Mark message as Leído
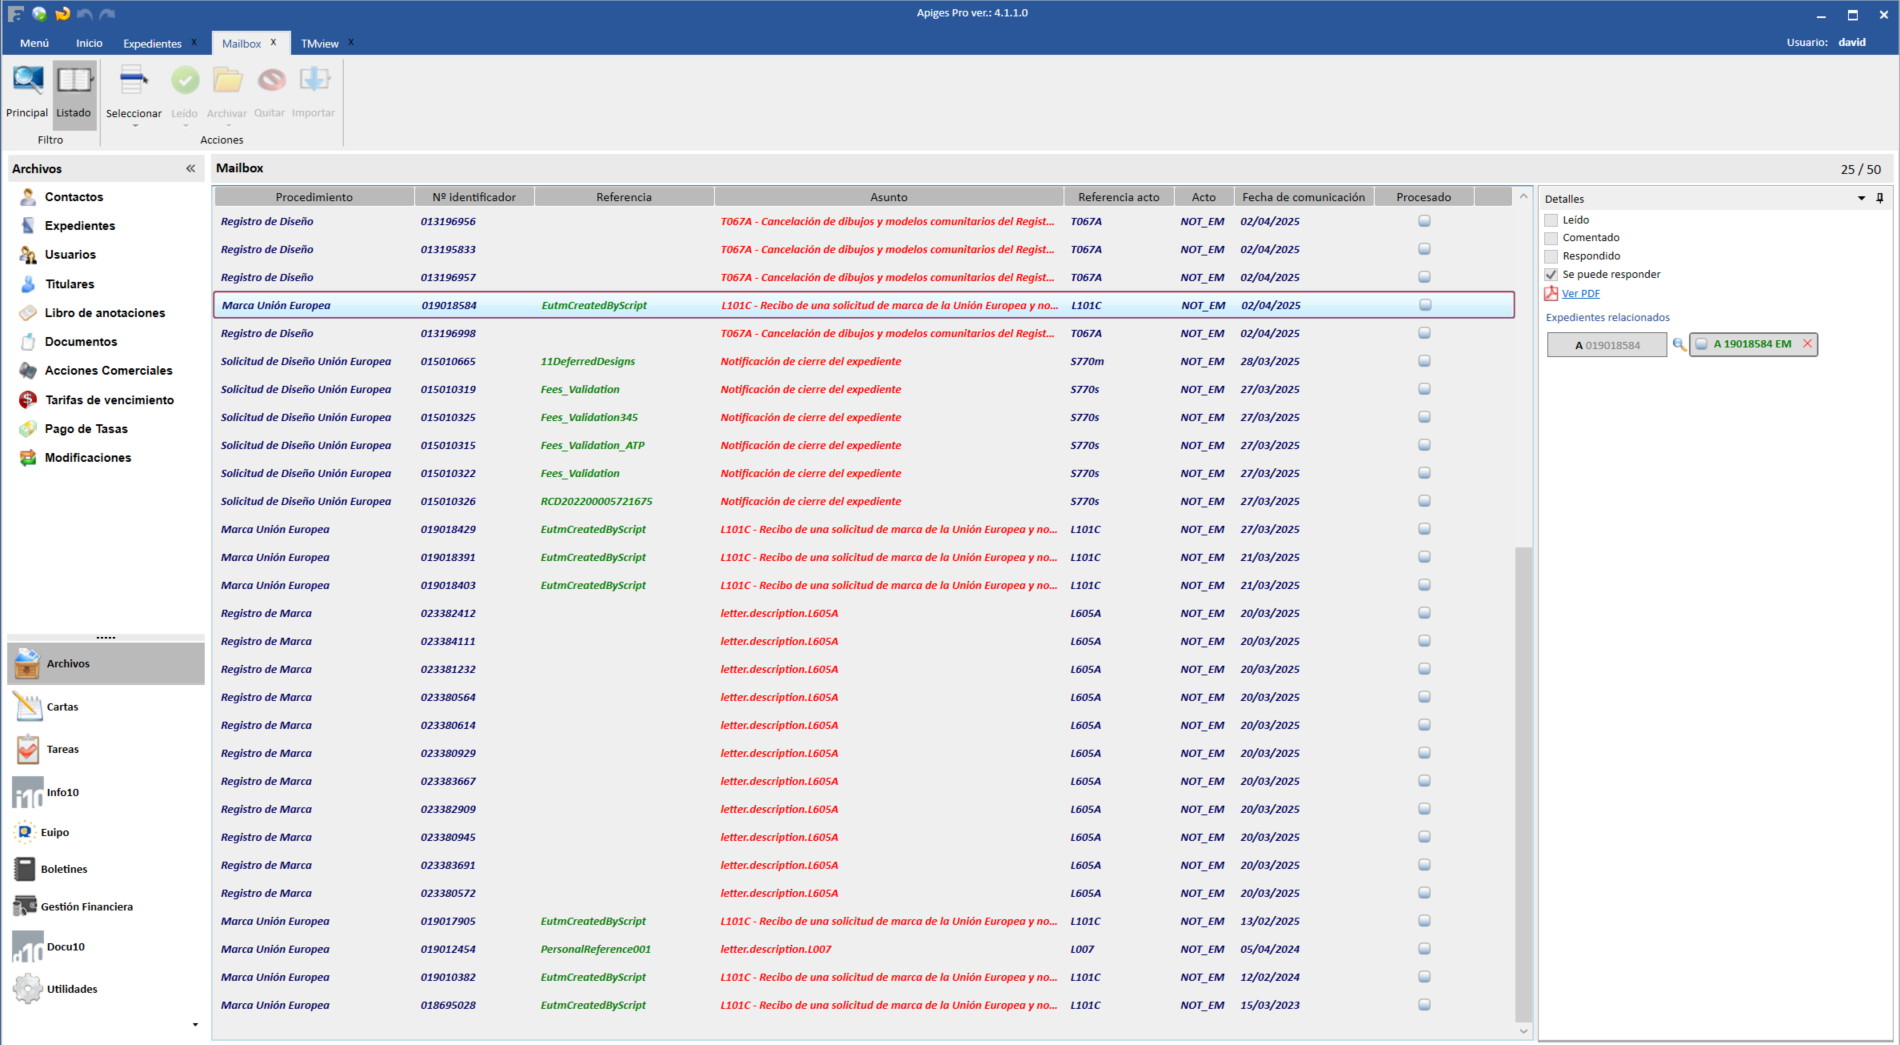This screenshot has height=1045, width=1900. point(185,82)
